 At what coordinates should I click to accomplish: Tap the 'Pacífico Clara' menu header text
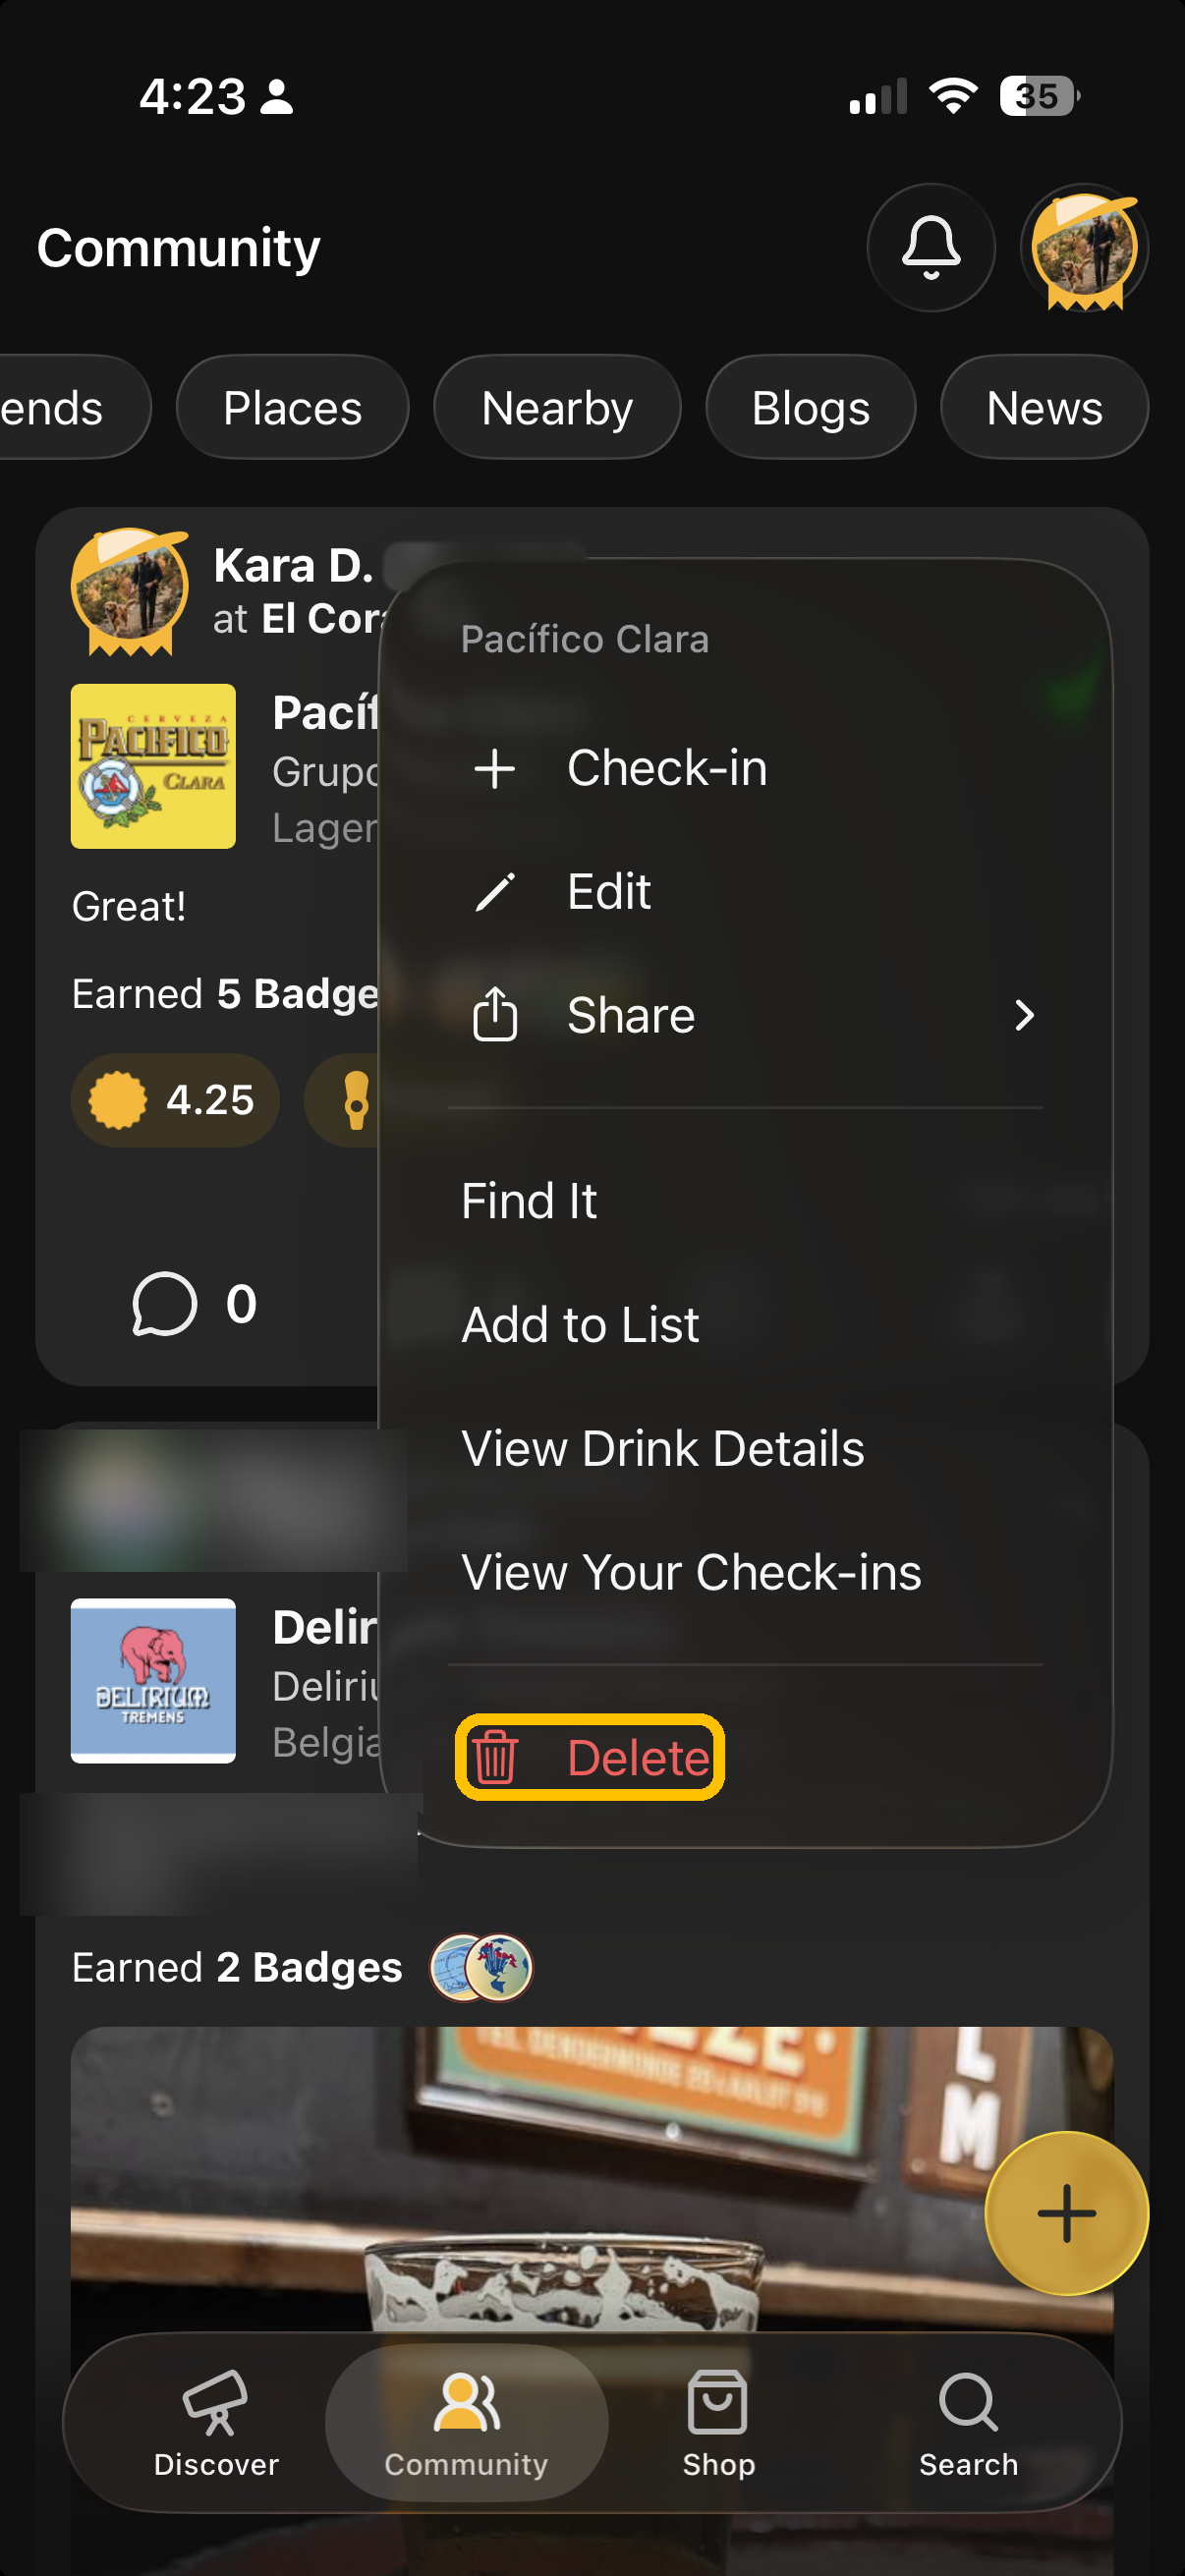(x=585, y=639)
